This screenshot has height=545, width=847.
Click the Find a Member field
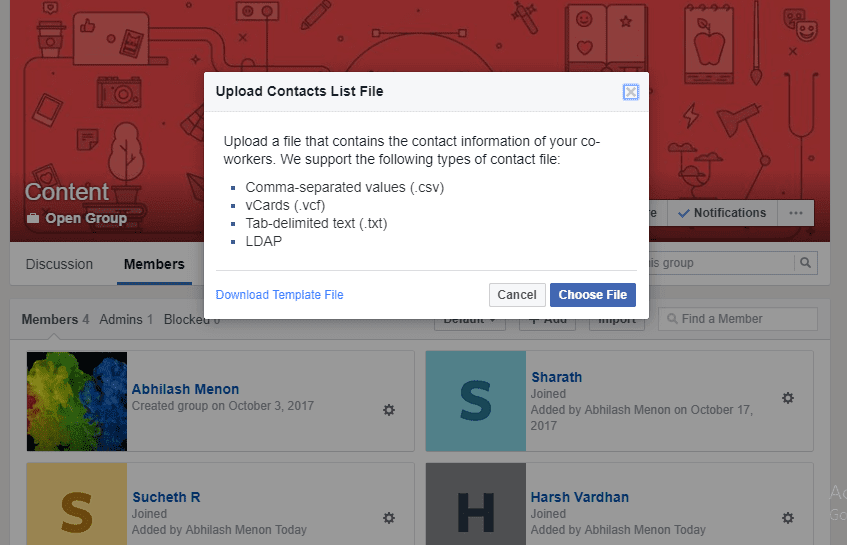click(x=737, y=319)
